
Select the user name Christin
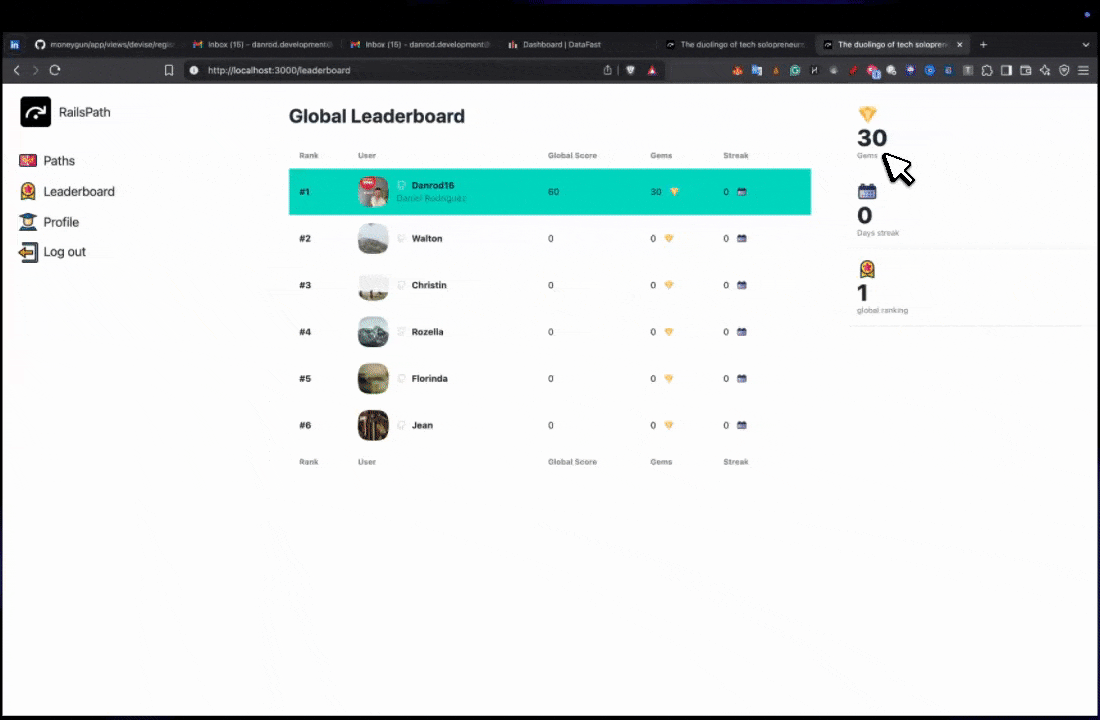429,285
